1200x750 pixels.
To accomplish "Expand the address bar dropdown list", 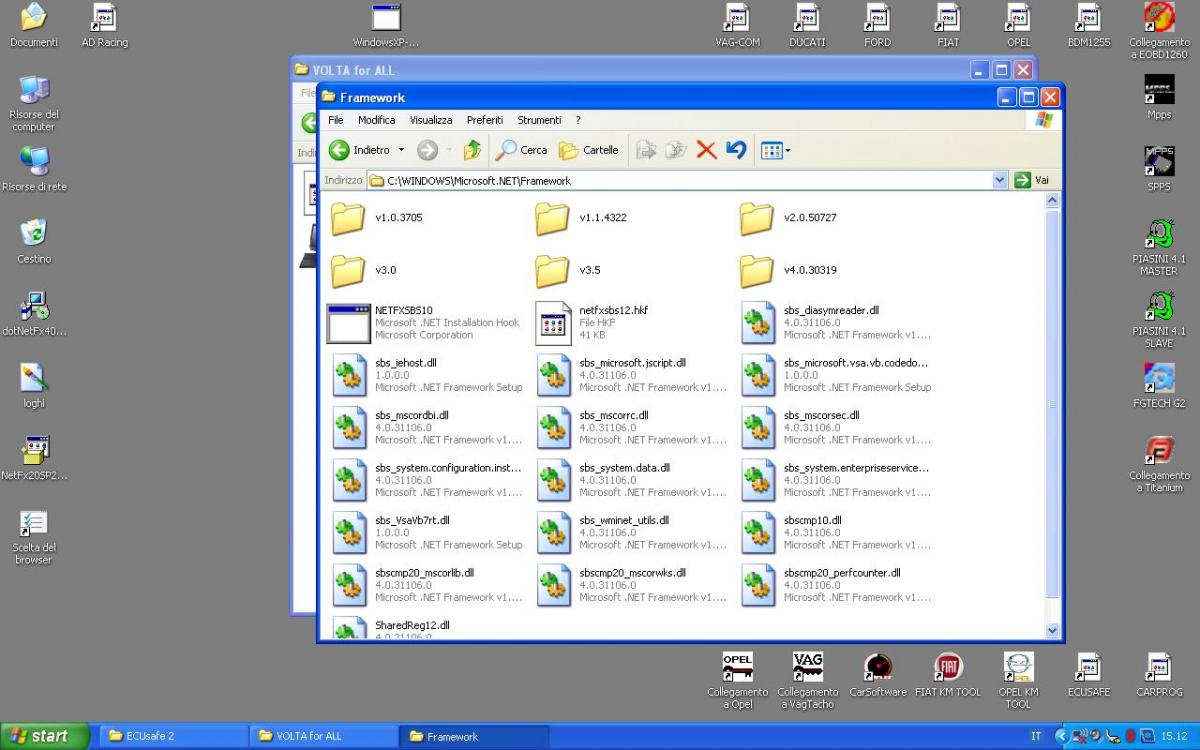I will (x=1000, y=180).
